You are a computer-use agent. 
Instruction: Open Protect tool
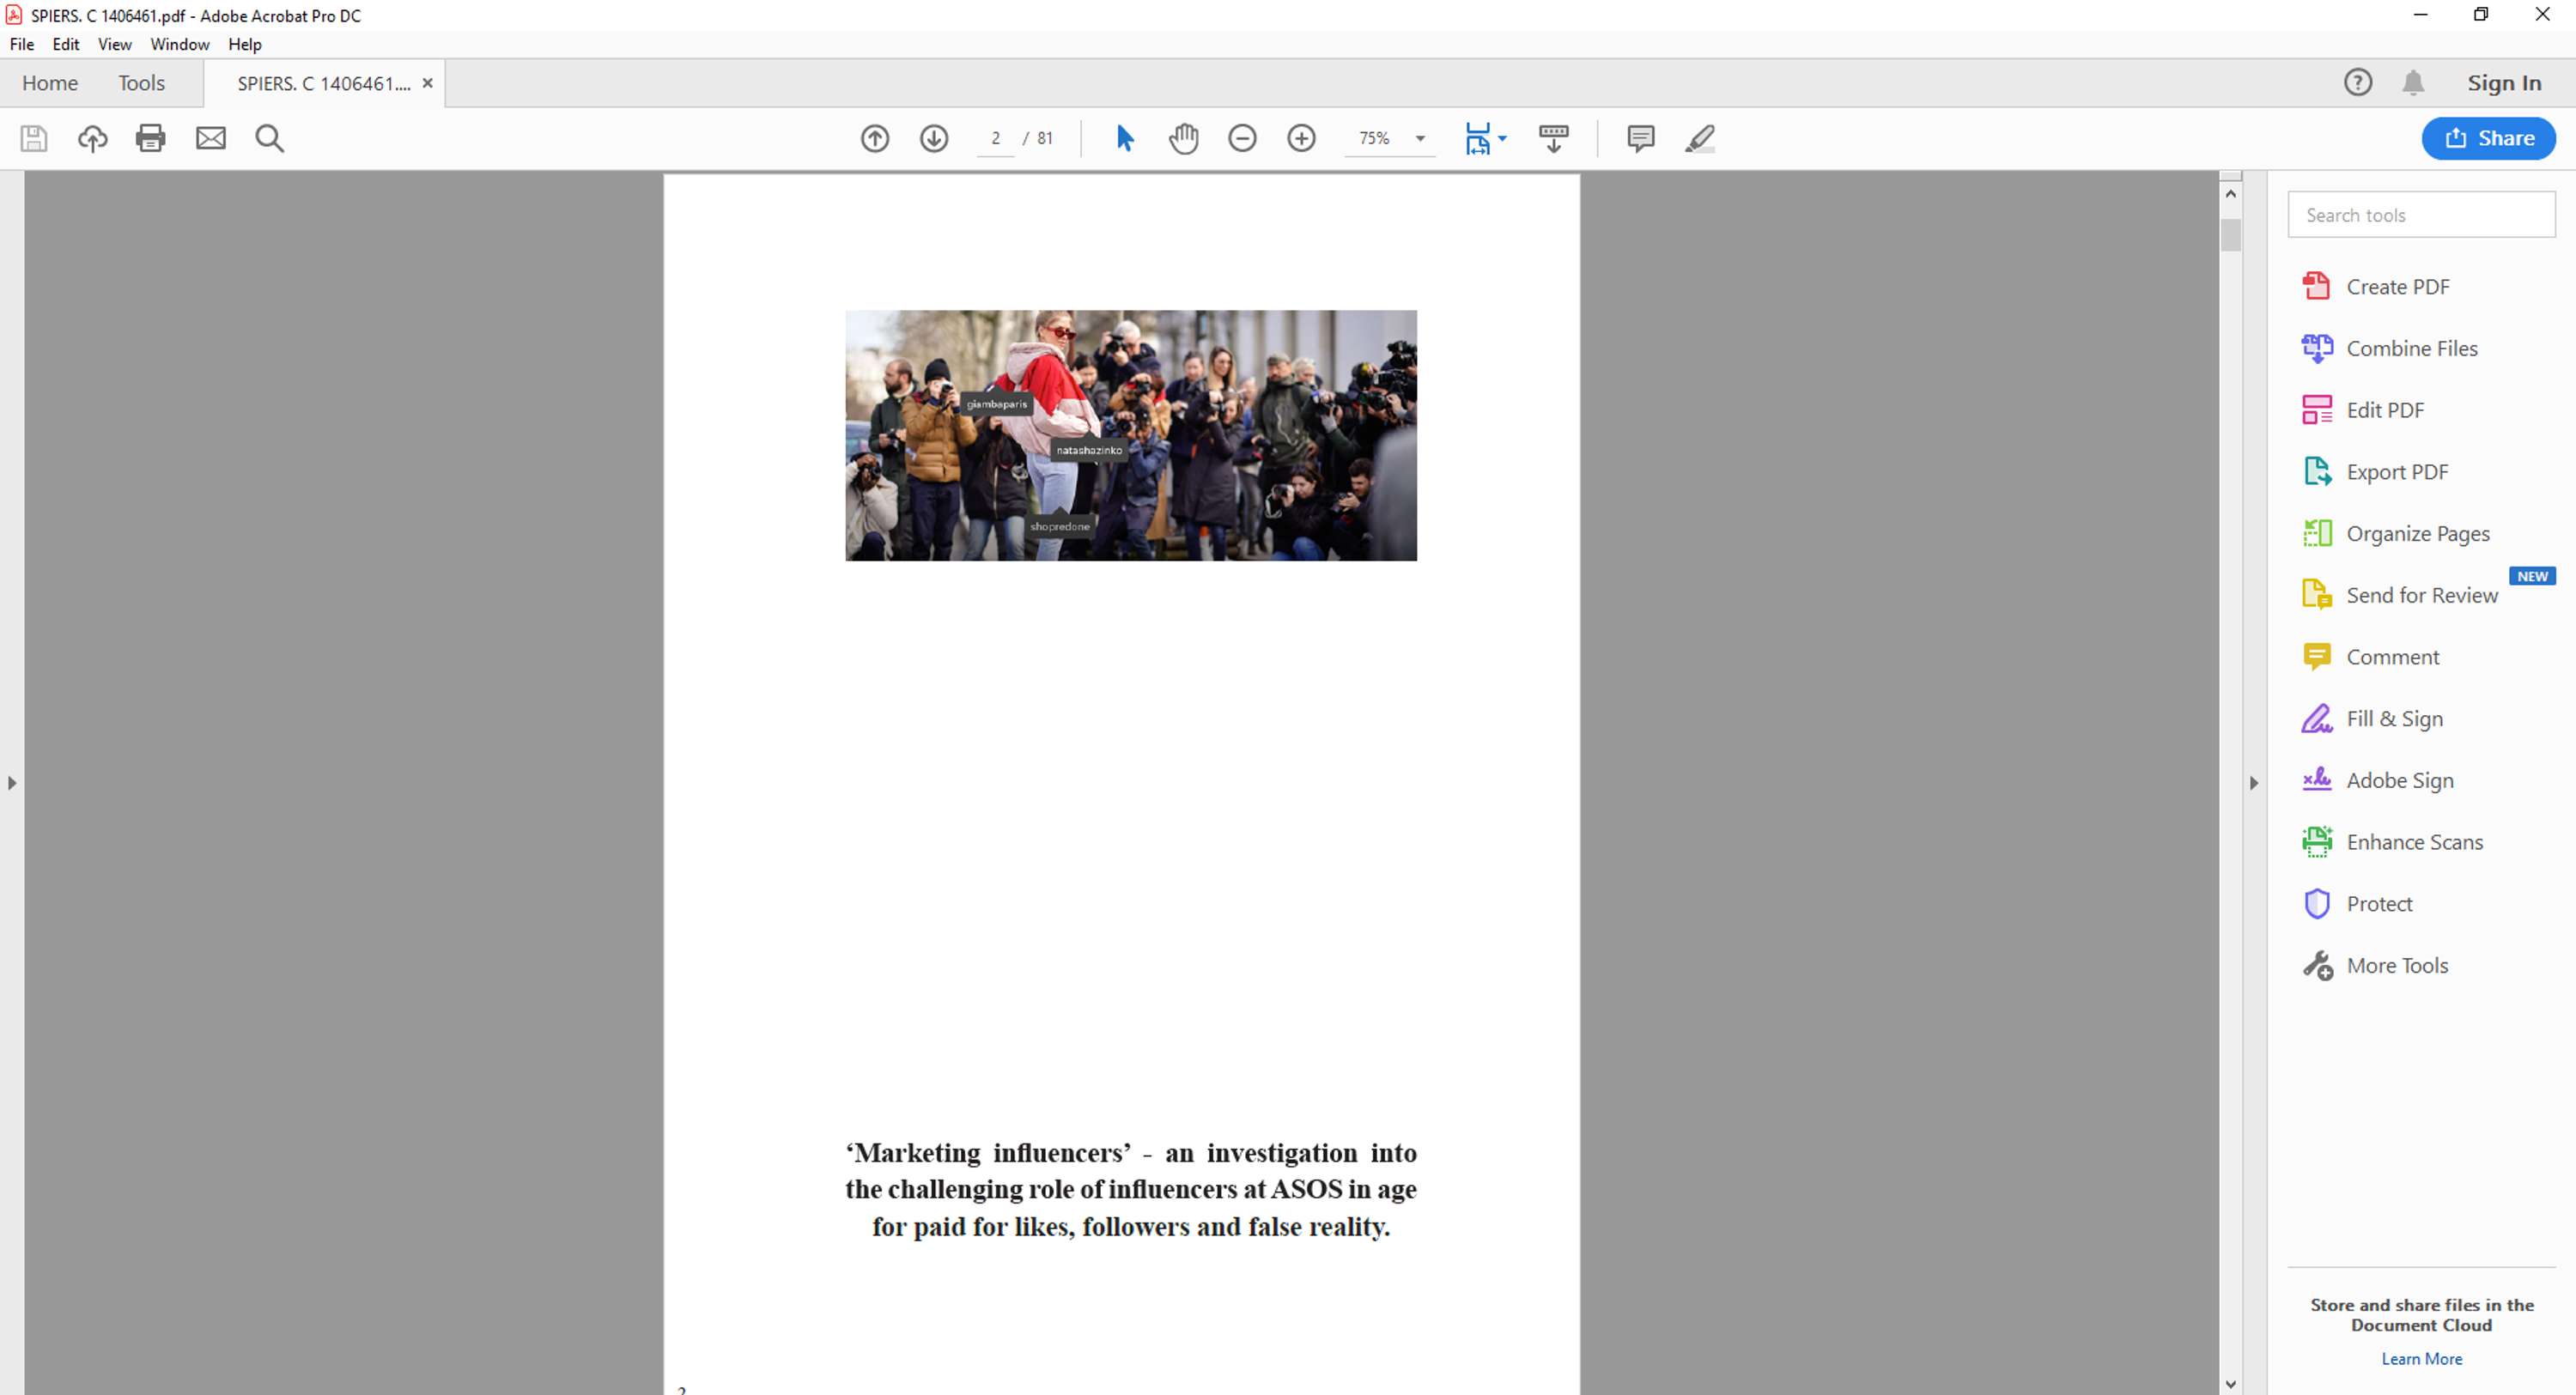pyautogui.click(x=2358, y=904)
